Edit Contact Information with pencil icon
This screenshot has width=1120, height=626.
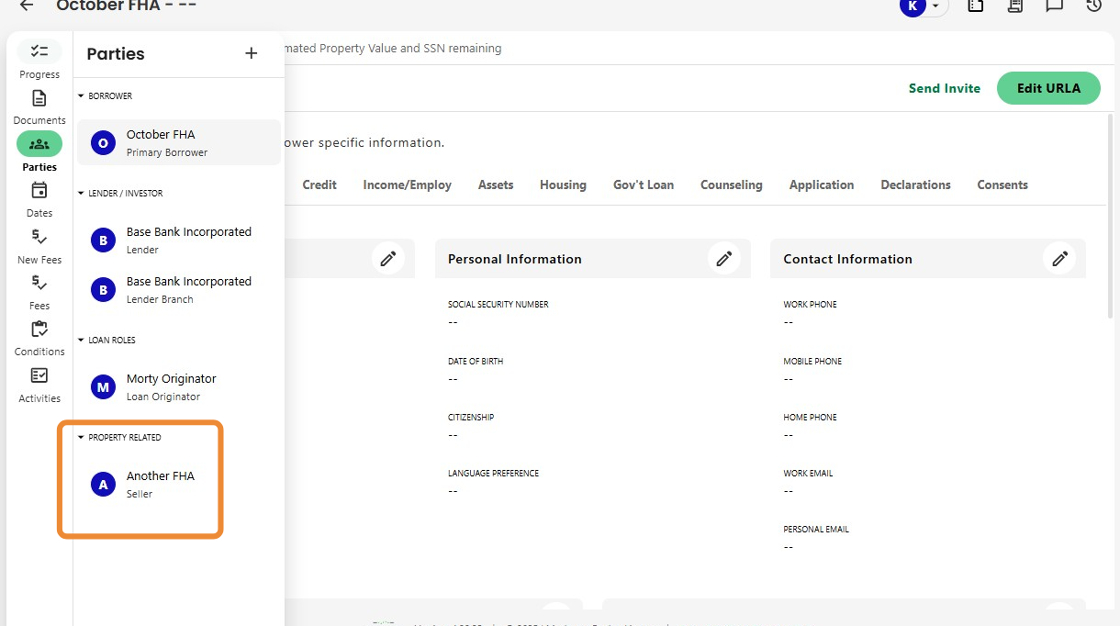click(x=1060, y=259)
